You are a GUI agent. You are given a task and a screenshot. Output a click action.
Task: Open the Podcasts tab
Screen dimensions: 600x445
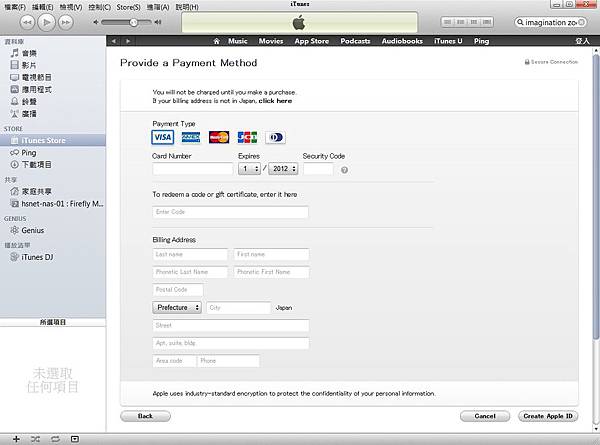(x=355, y=41)
